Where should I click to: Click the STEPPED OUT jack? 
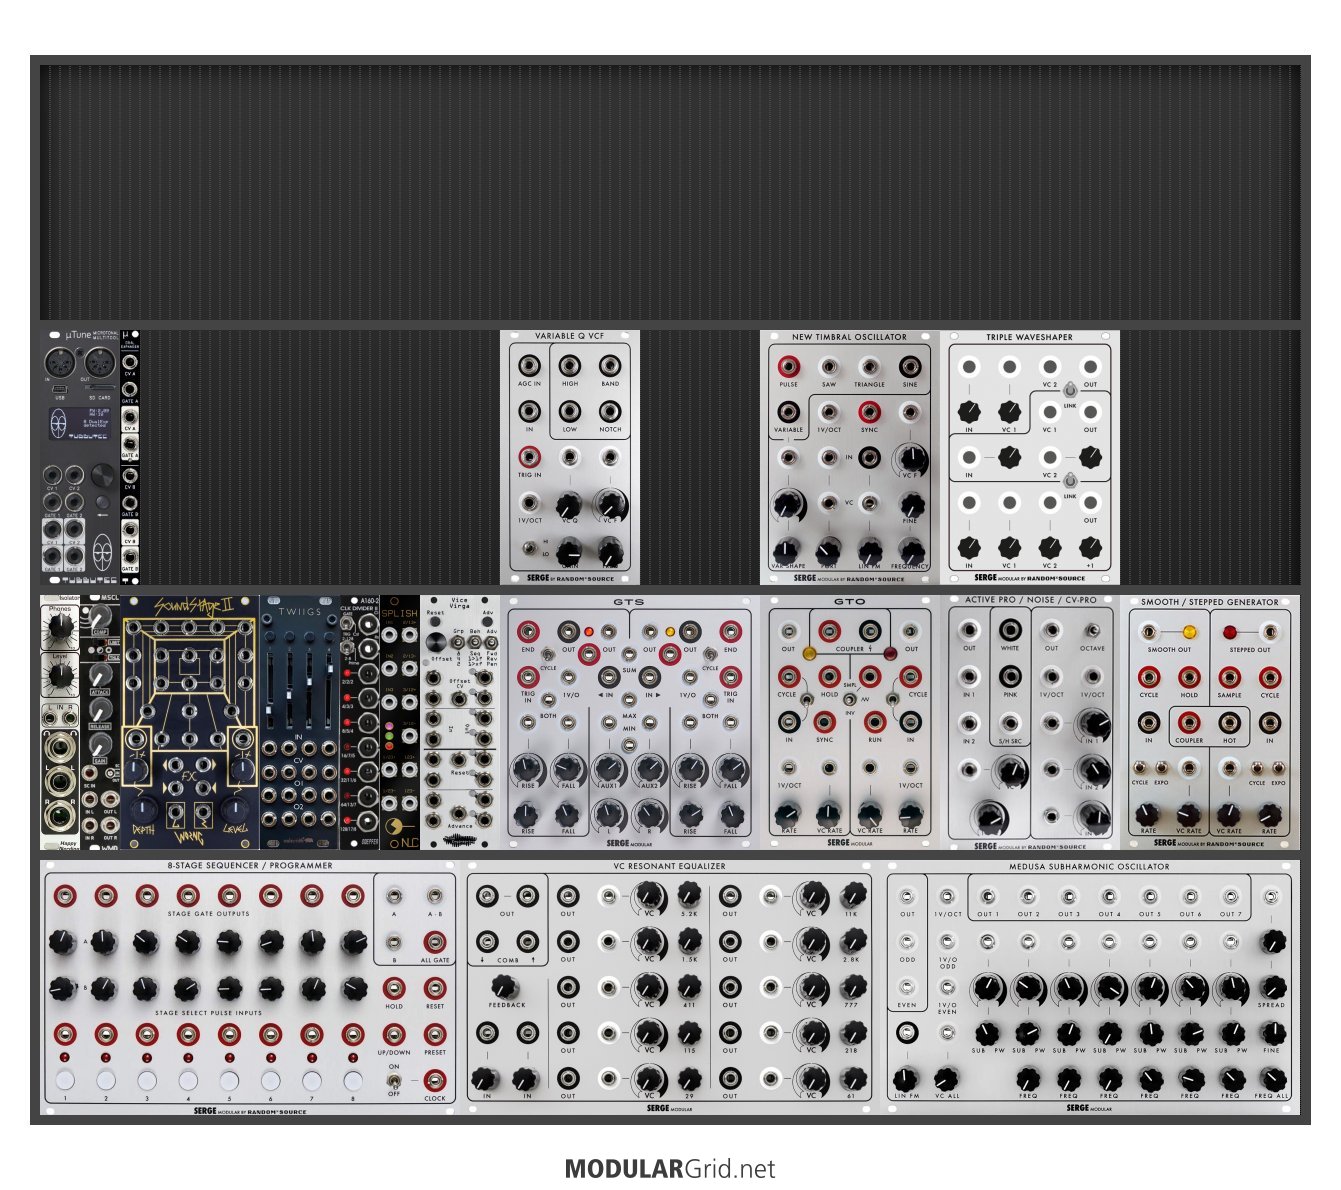click(x=1270, y=632)
